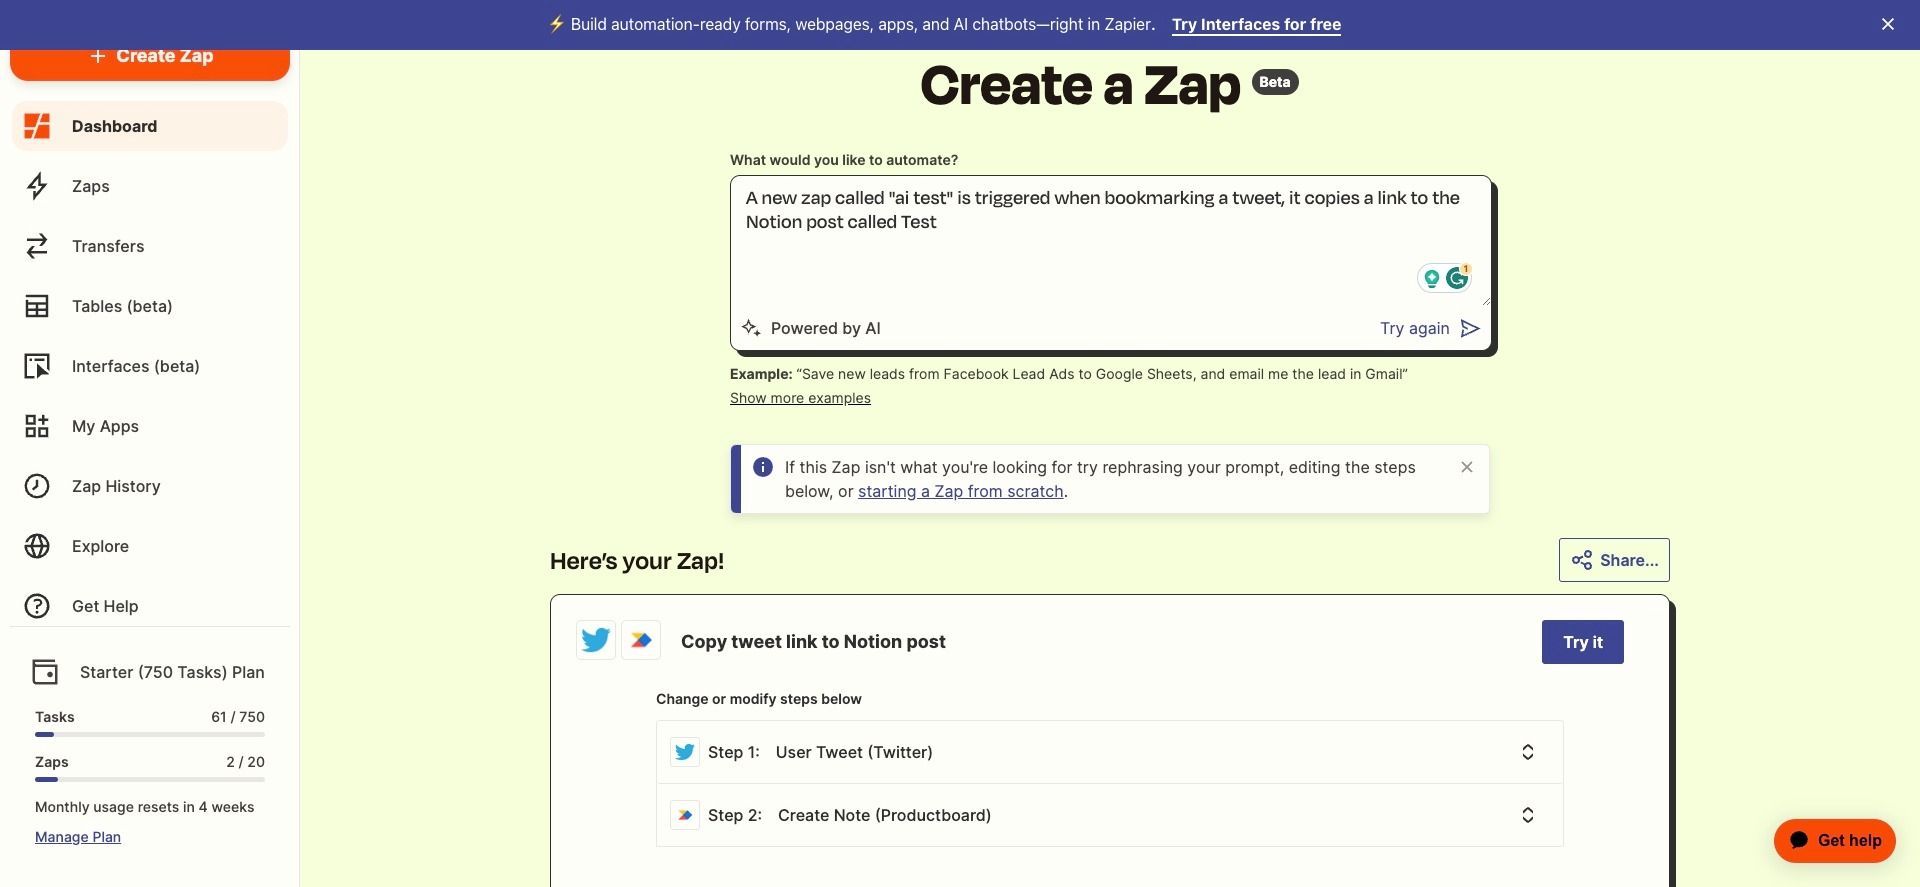Switch to the Dashboard tab

[114, 126]
